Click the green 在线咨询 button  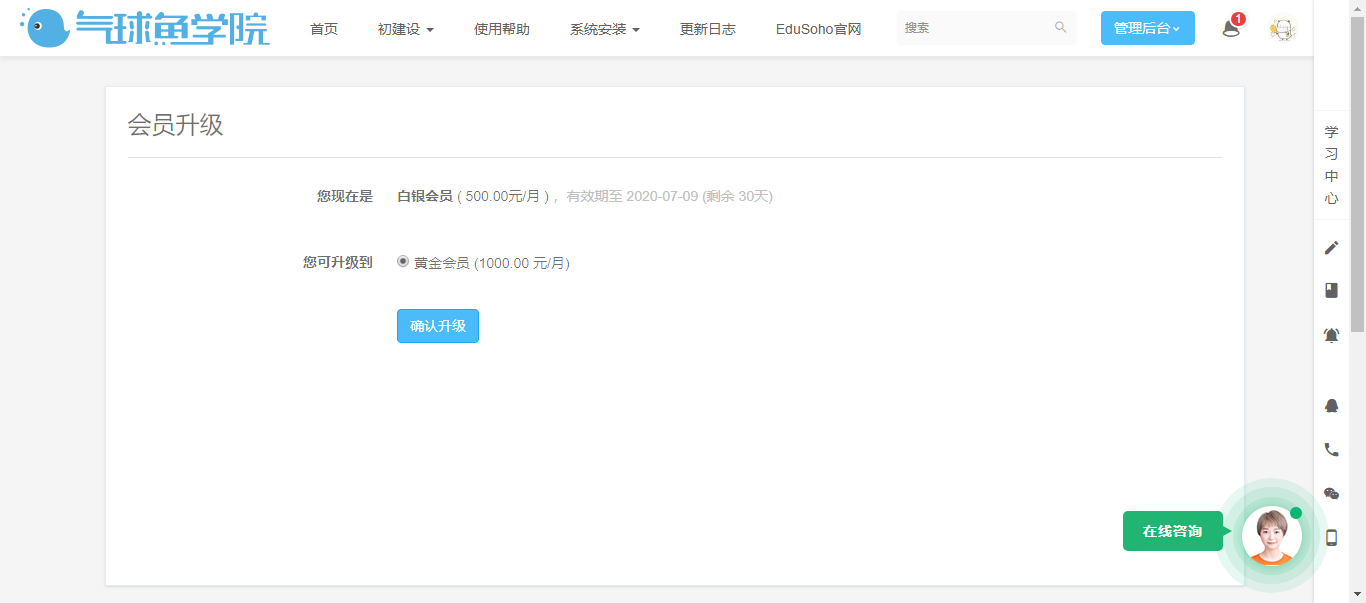[1172, 531]
